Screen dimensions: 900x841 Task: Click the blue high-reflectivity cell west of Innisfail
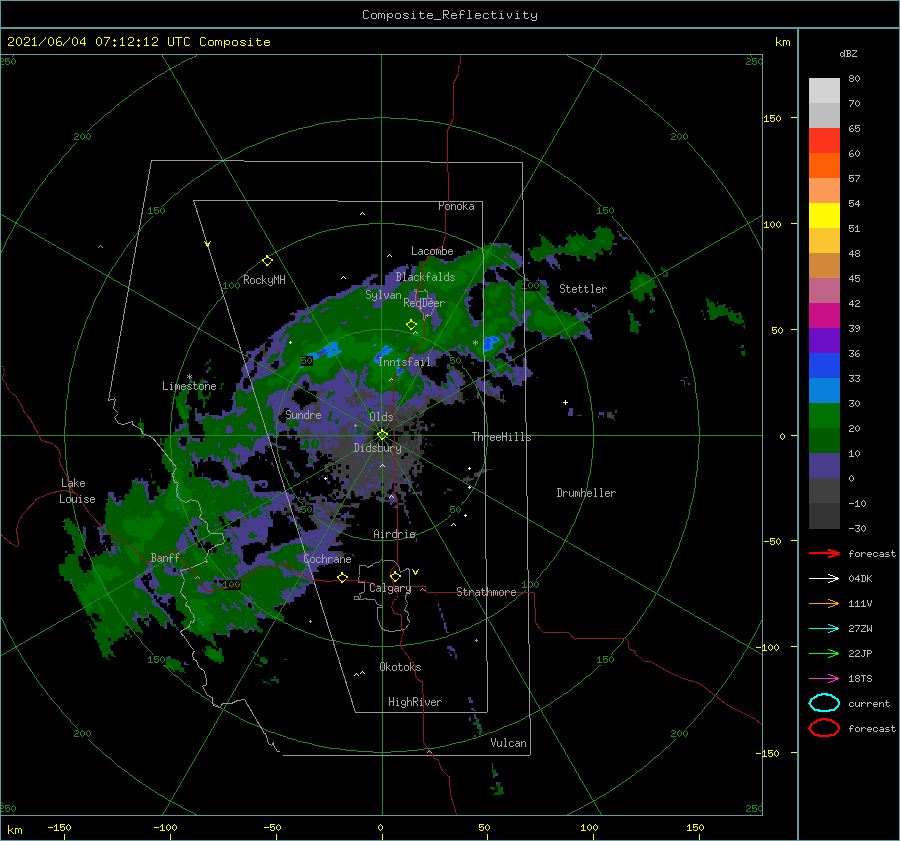click(x=327, y=350)
